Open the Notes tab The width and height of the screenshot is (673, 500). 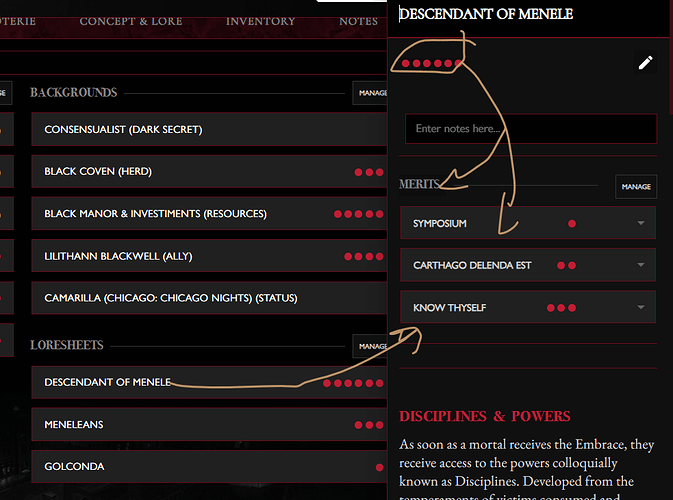(x=358, y=21)
